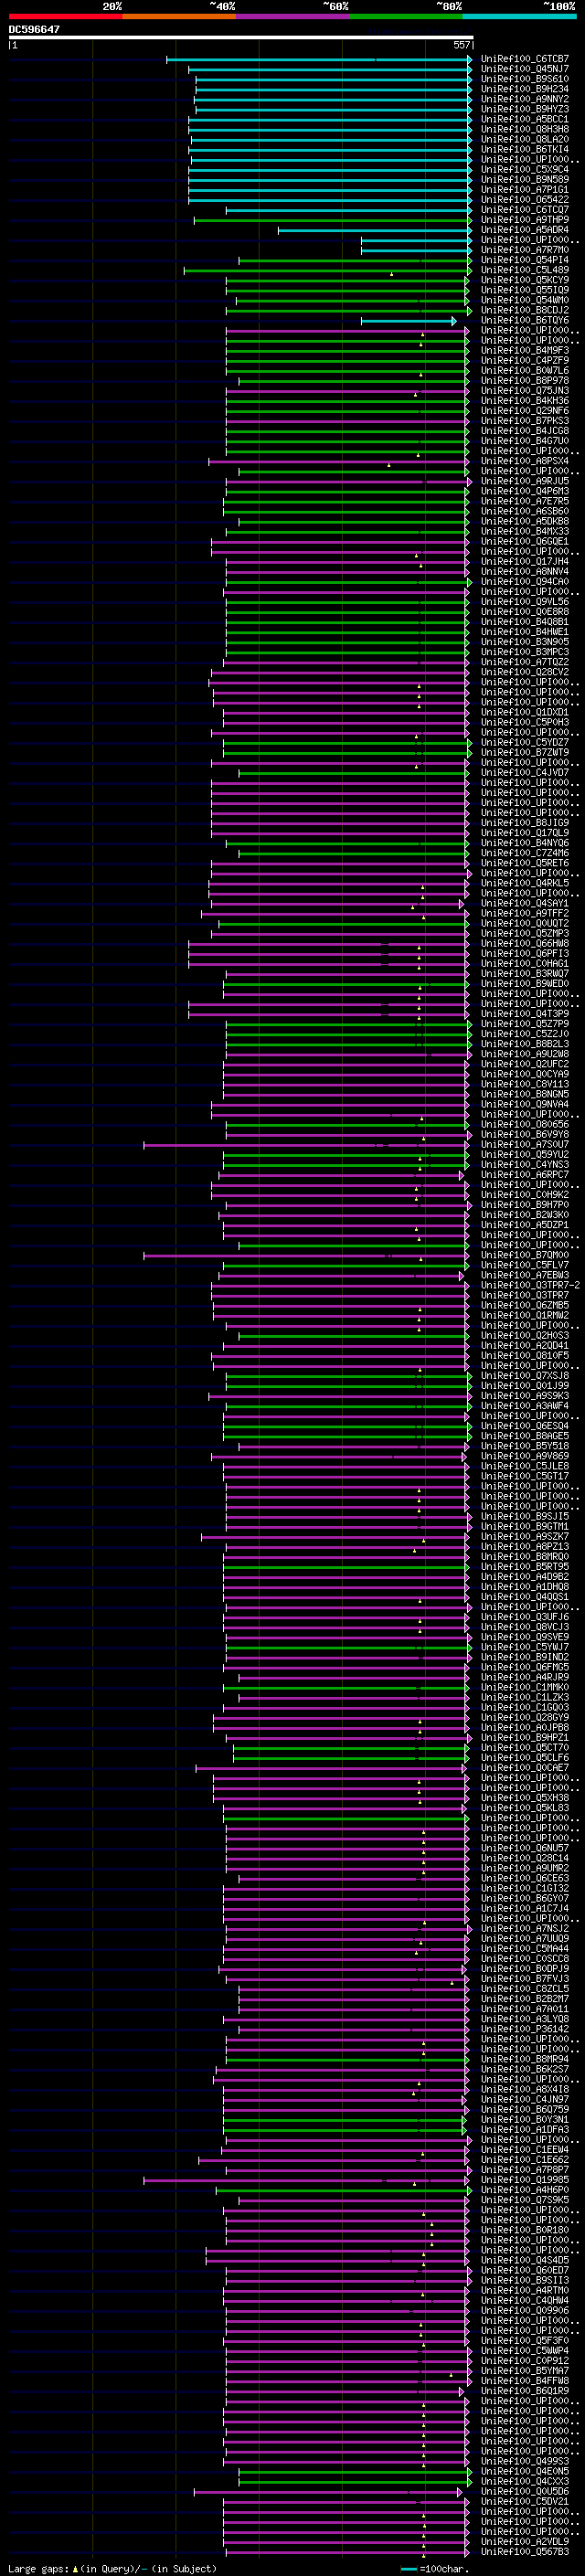The width and height of the screenshot is (585, 2576).
Task: Select hit label UniRef100_Q3TPR7-2
Action: [530, 1285]
